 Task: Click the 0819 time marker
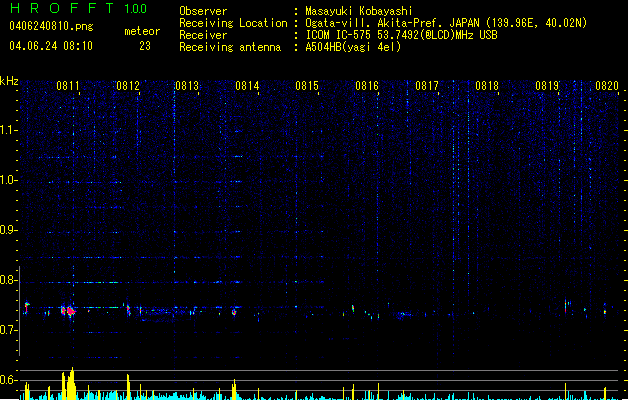(x=547, y=86)
